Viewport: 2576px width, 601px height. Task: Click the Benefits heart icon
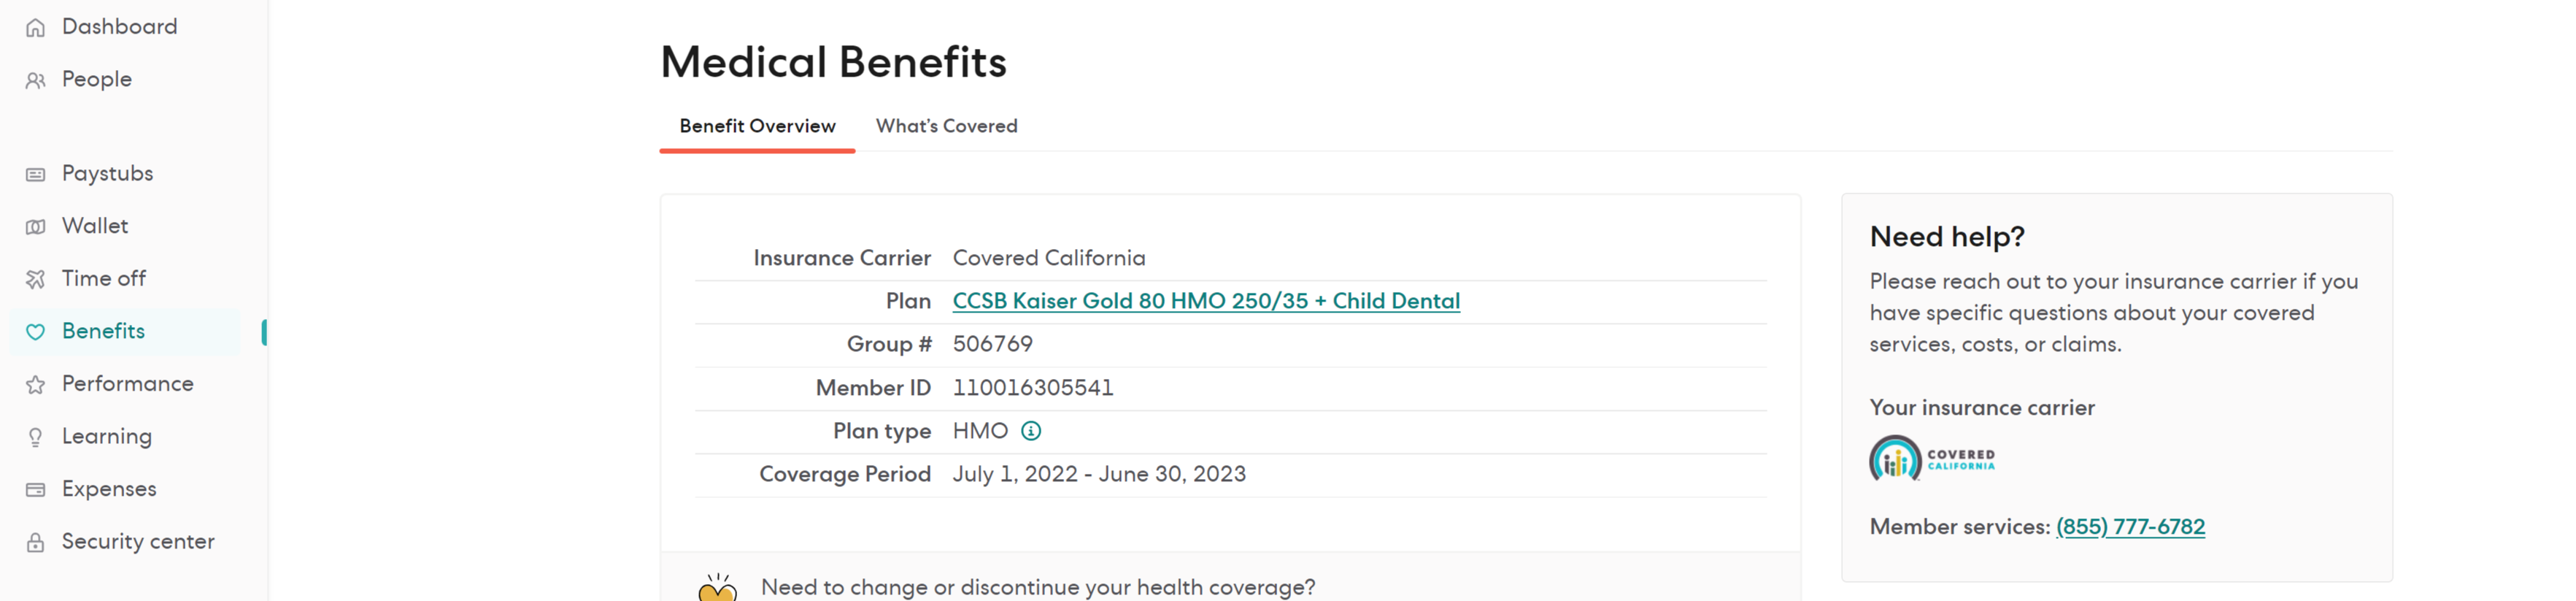click(x=36, y=332)
